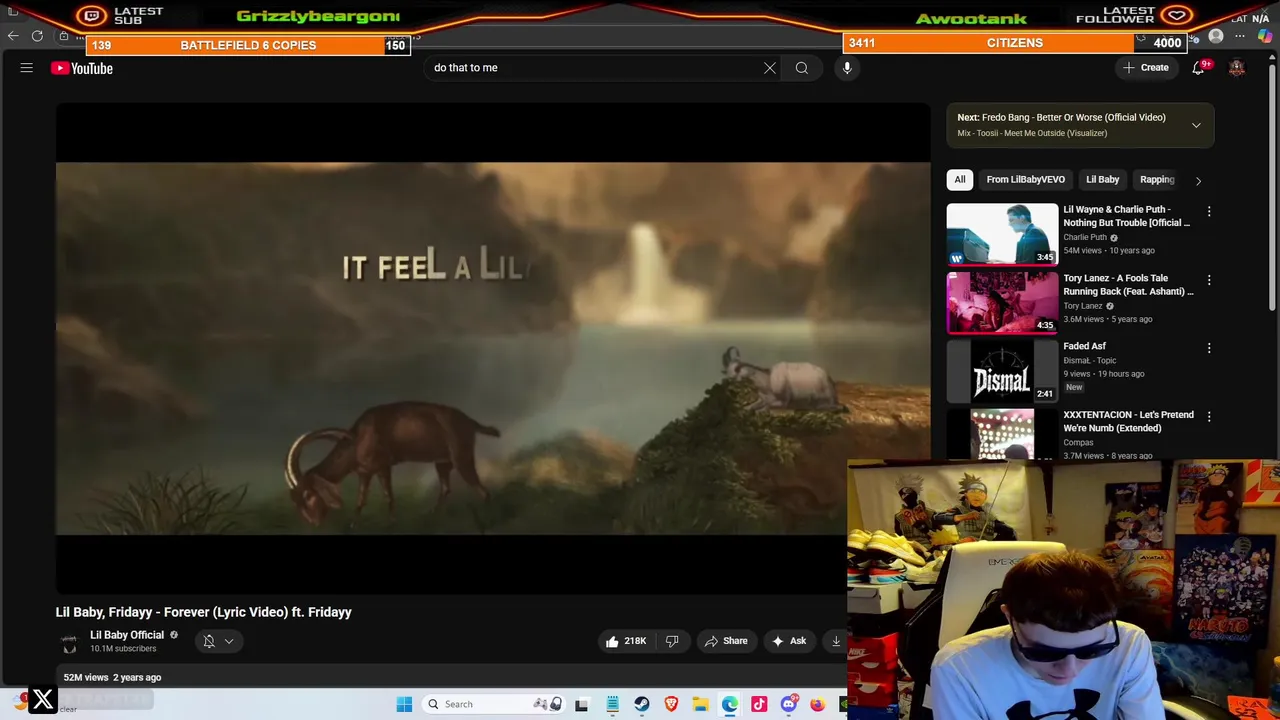
Task: Open the X overlay icon
Action: pos(42,700)
